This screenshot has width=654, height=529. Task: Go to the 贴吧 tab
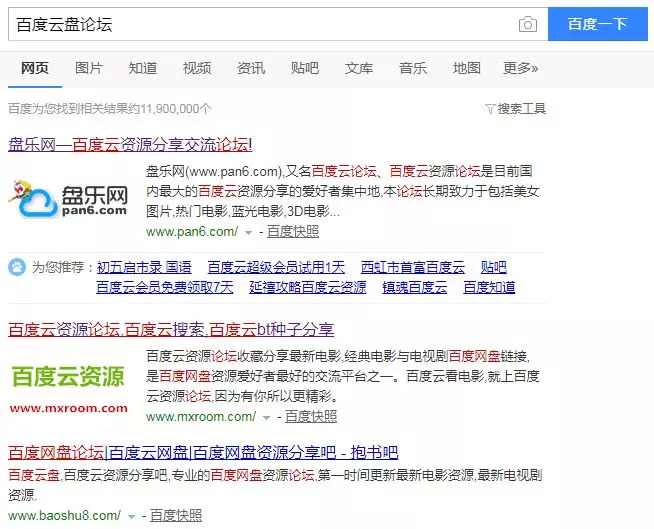(x=305, y=68)
